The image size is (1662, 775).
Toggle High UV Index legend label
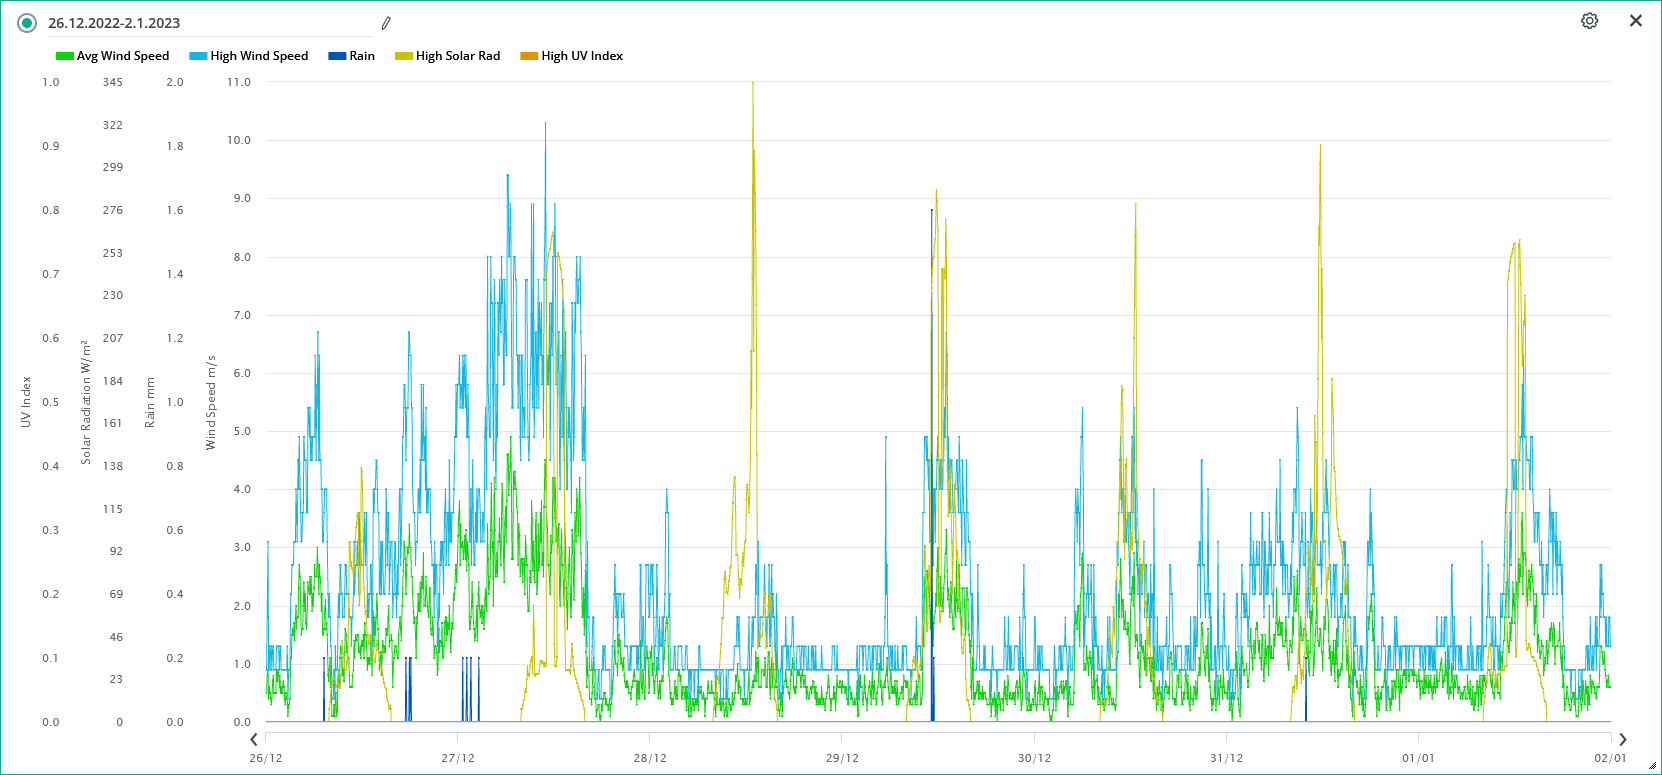[x=582, y=56]
